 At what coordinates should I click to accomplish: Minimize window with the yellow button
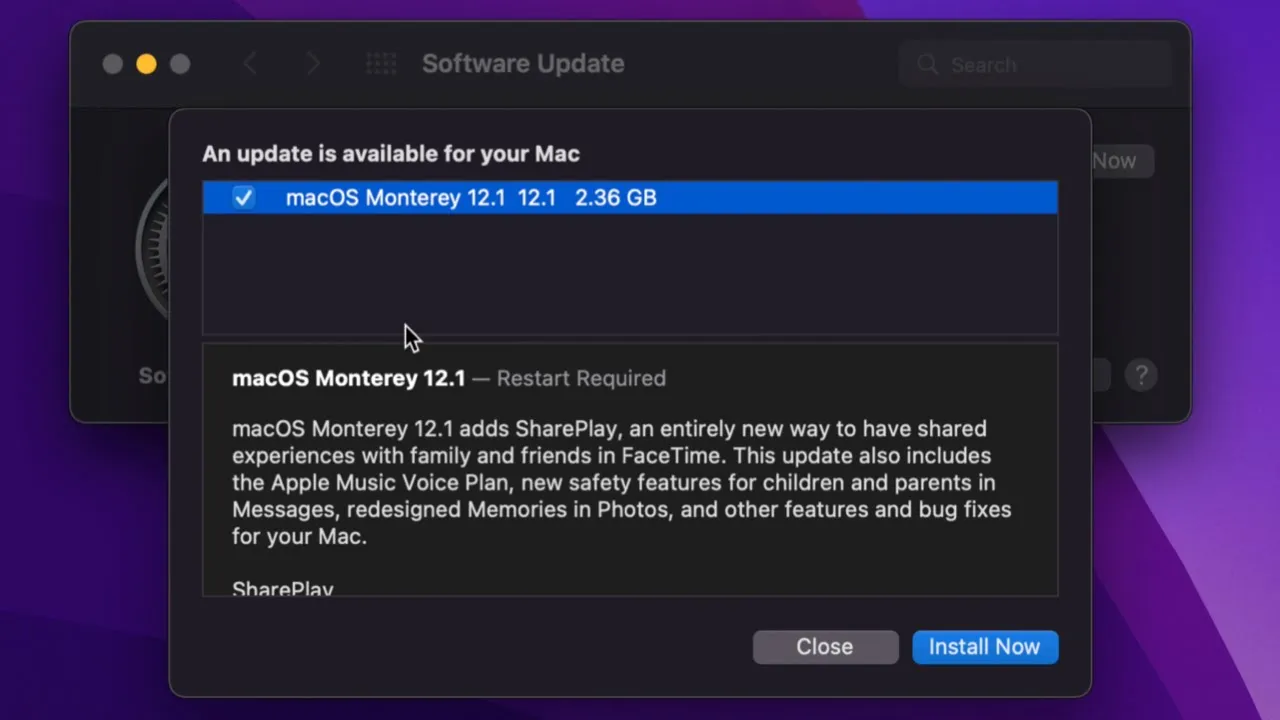click(x=146, y=64)
